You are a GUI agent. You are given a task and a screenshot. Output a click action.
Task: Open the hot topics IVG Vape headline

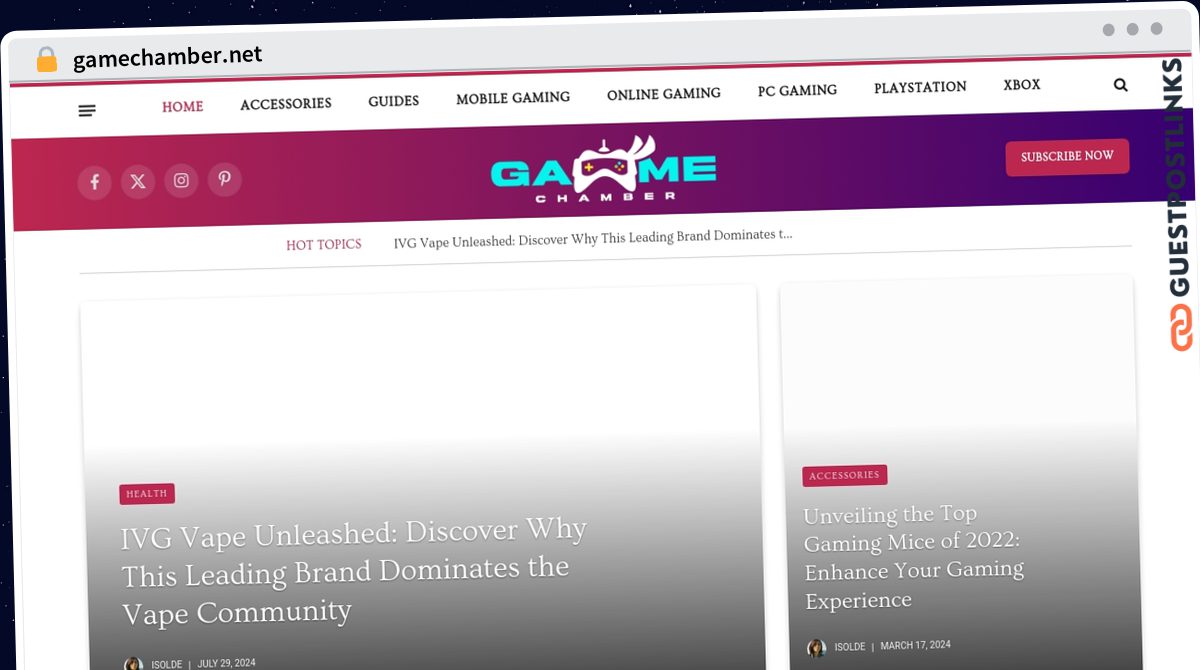(x=593, y=238)
